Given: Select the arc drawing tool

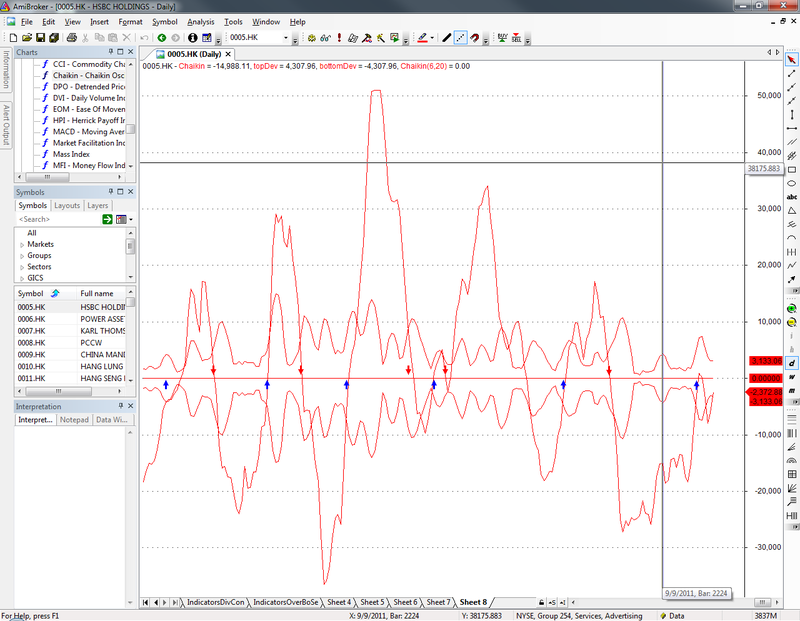Looking at the screenshot, I should tap(791, 238).
